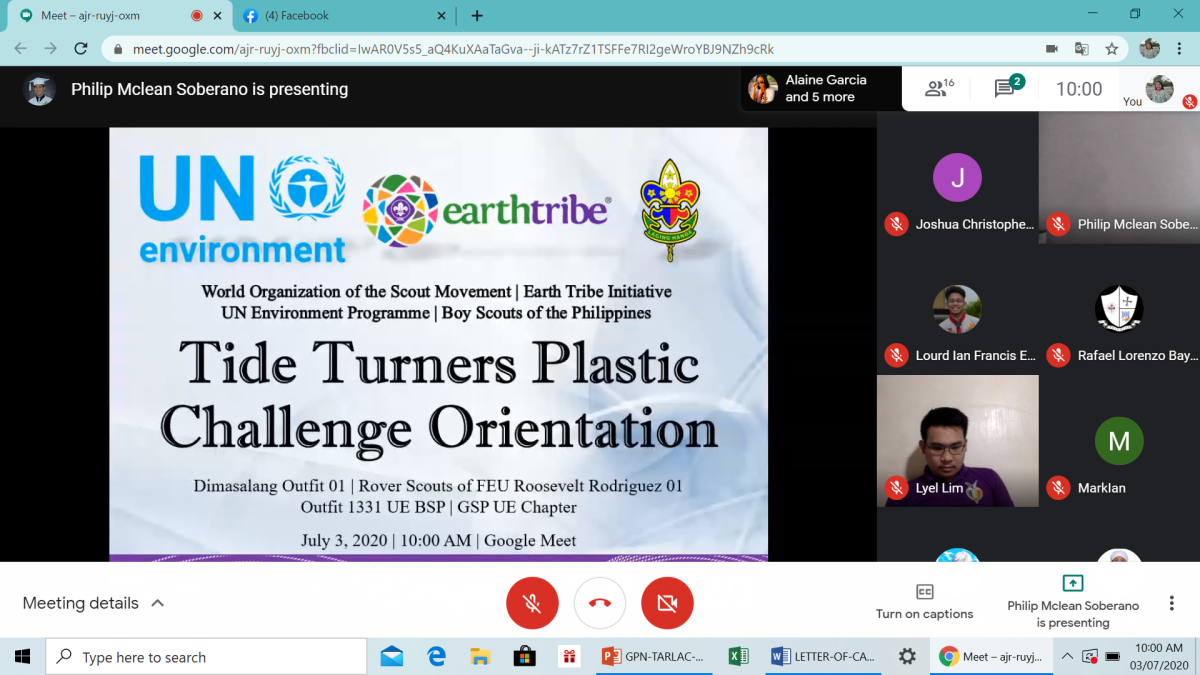The width and height of the screenshot is (1200, 675).
Task: Click the camera permissions icon in address bar
Action: pos(1052,47)
